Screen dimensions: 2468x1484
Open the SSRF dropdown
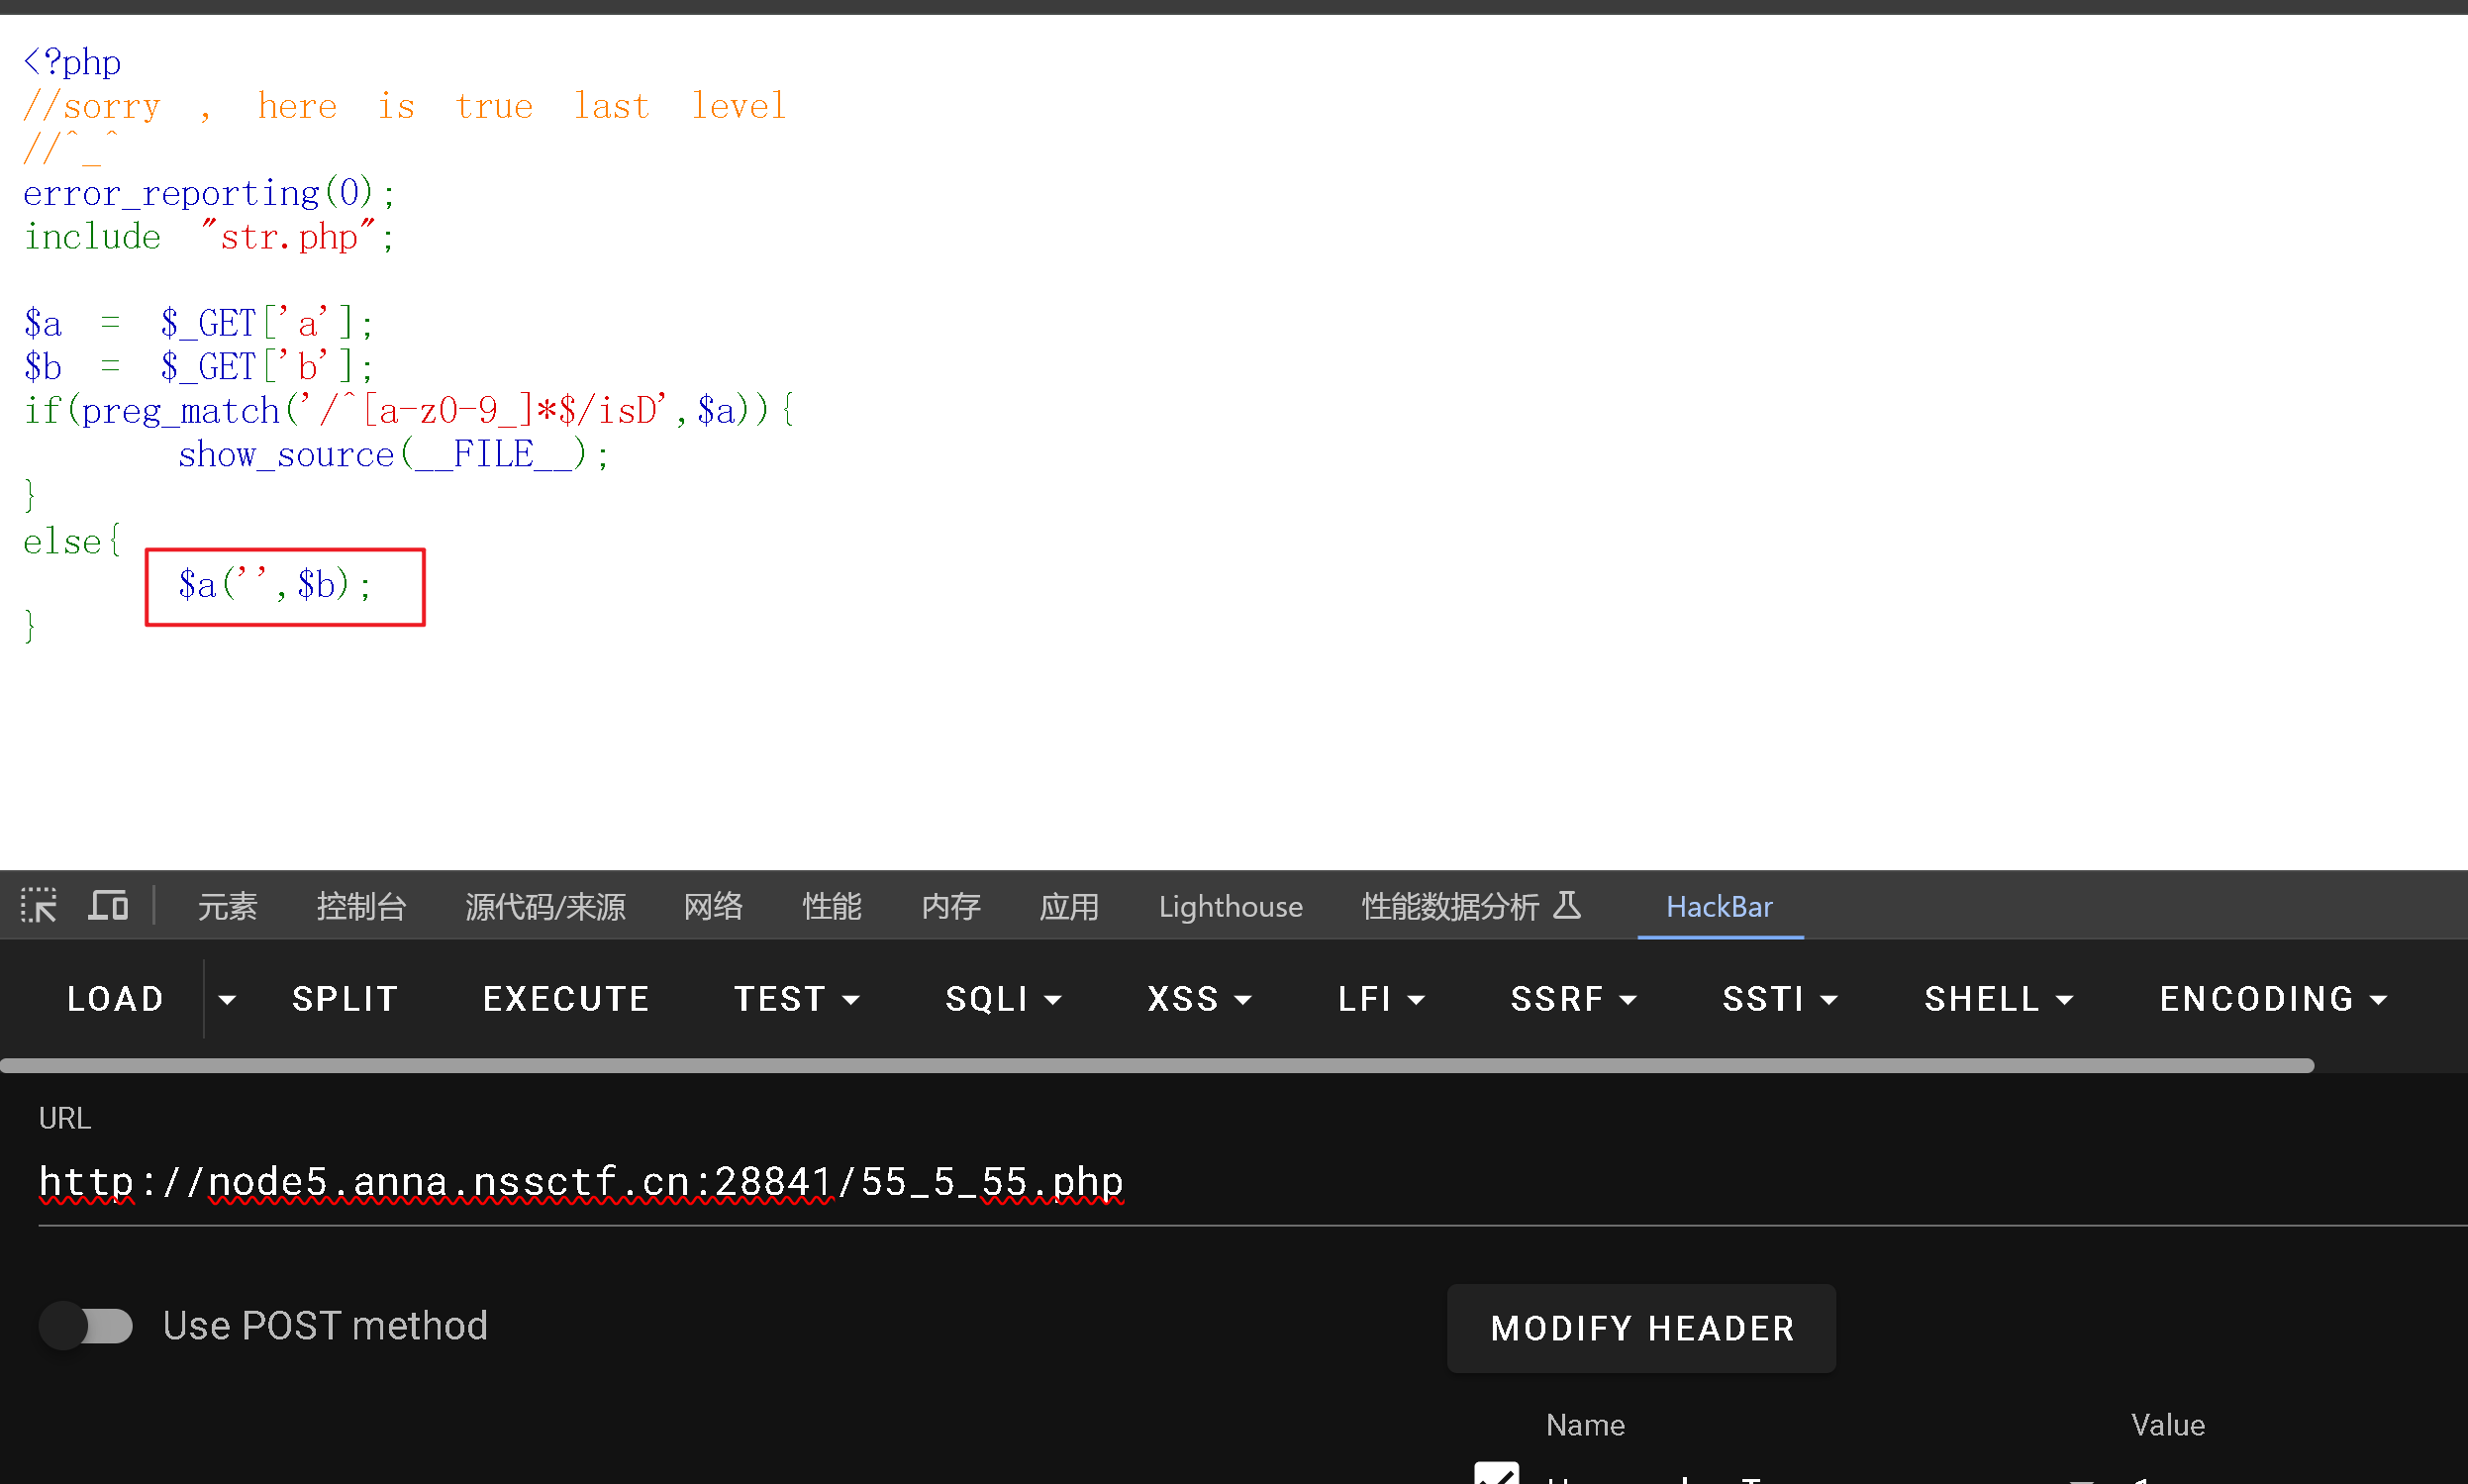pos(1573,999)
